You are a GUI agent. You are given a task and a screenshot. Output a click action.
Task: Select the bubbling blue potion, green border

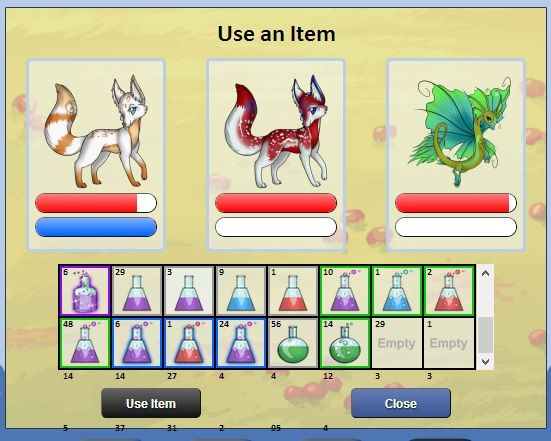397,291
